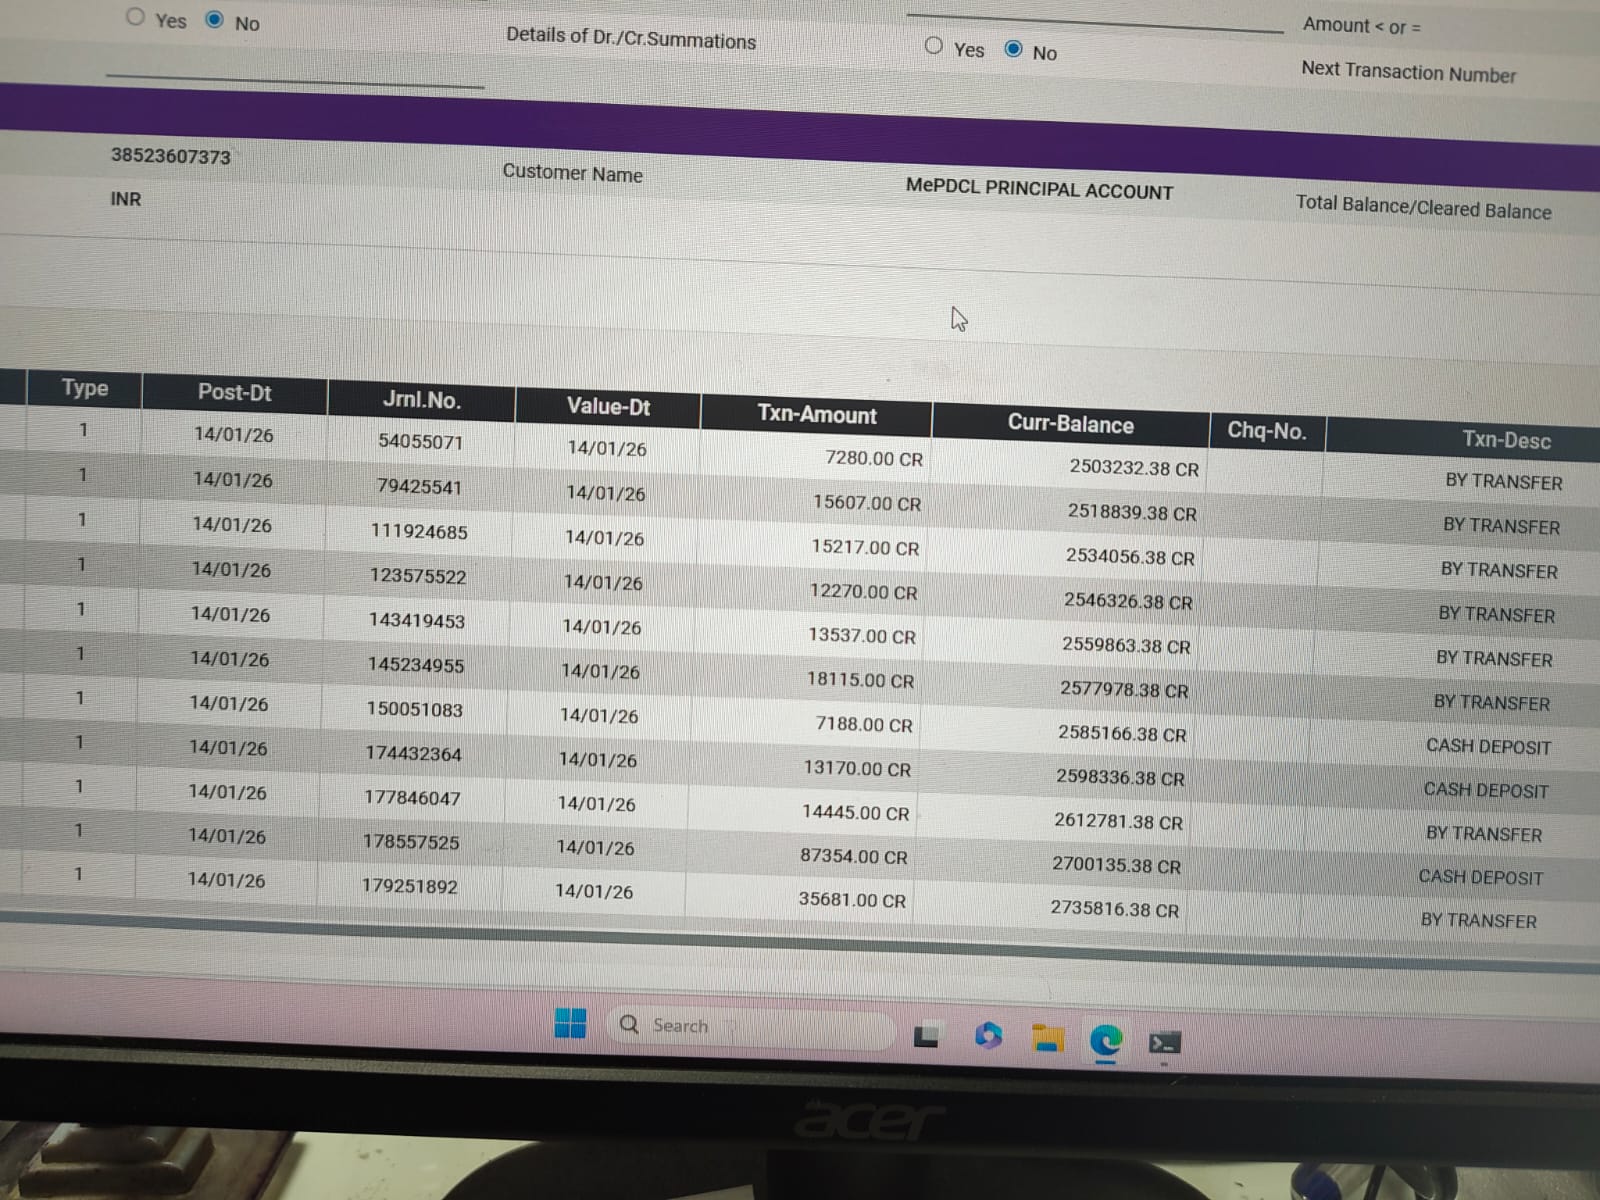Click the Post-Dt column header
This screenshot has height=1200, width=1600.
coord(234,392)
